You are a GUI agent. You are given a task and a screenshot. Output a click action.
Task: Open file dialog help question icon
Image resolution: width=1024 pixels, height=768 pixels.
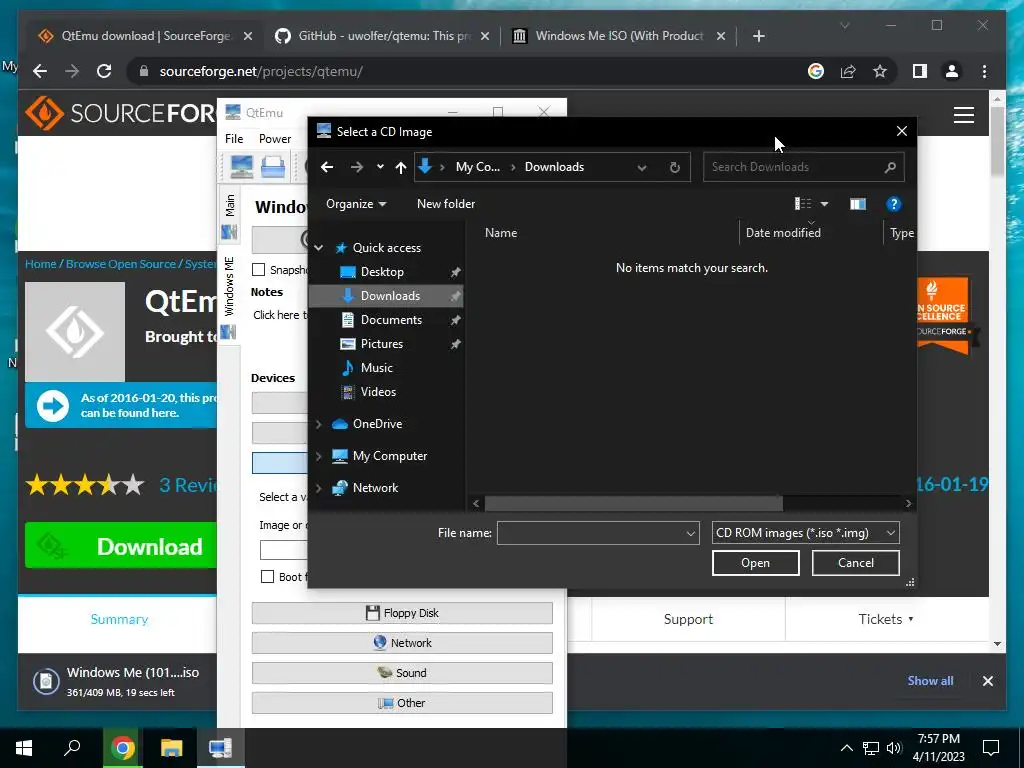tap(893, 204)
